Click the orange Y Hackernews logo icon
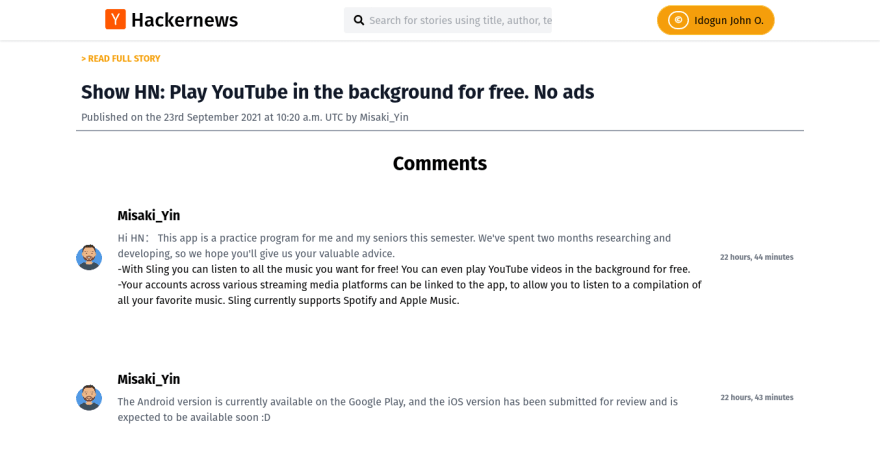Image resolution: width=880 pixels, height=456 pixels. (115, 20)
